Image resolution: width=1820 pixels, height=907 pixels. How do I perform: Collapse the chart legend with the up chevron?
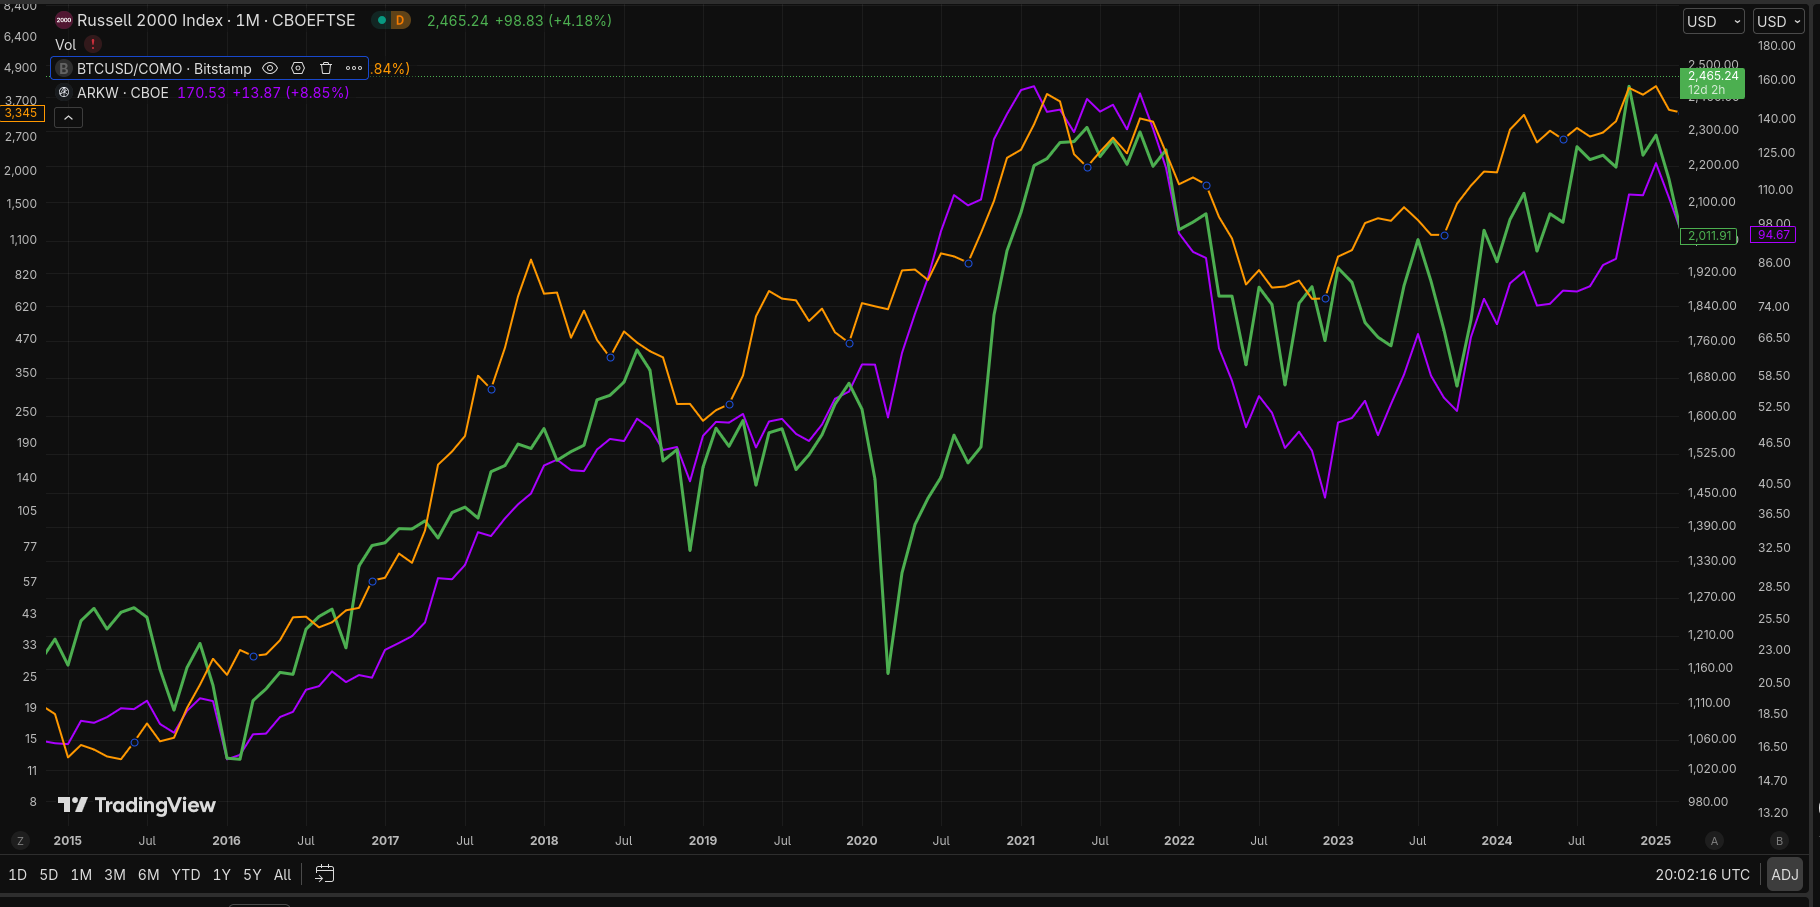click(x=68, y=118)
